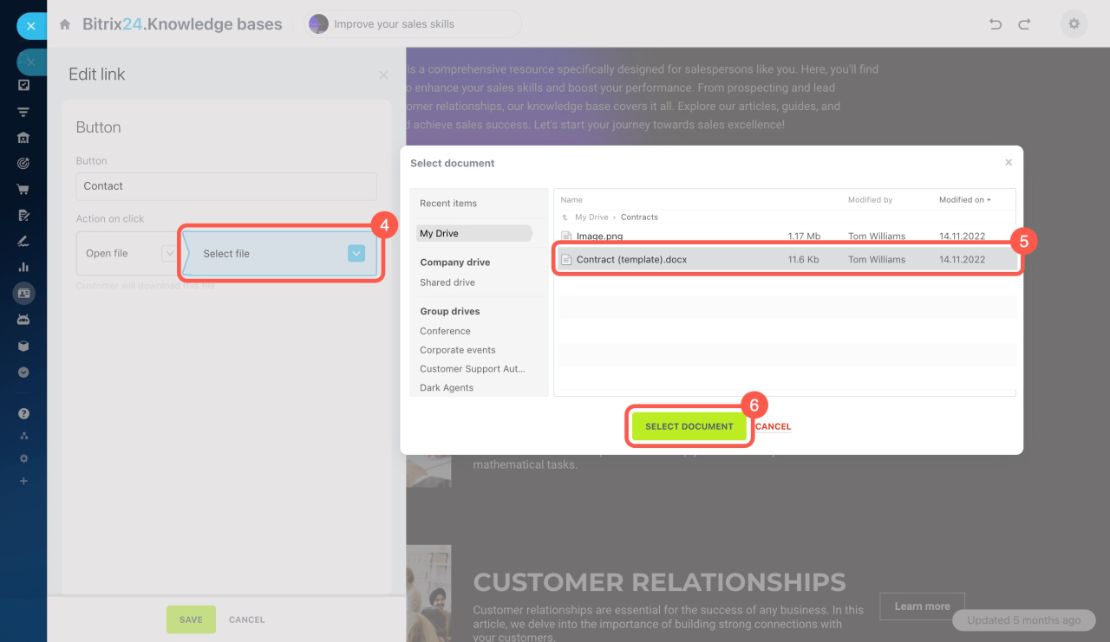
Task: Open the settings gear in the top-right corner
Action: click(x=1074, y=24)
